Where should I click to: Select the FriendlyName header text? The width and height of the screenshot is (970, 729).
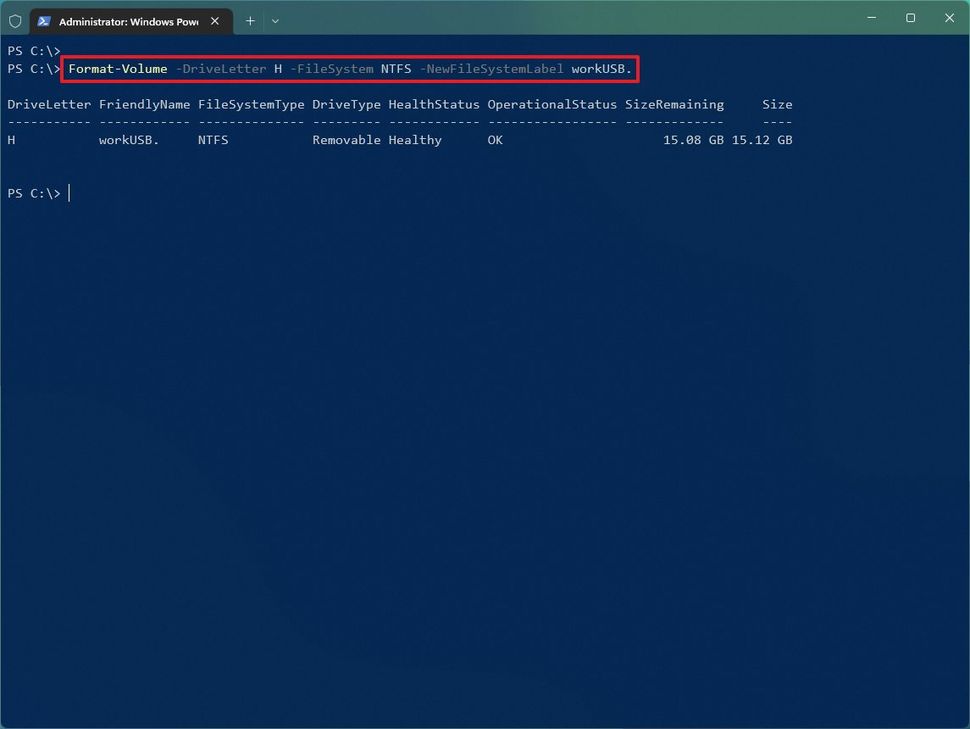(x=144, y=104)
